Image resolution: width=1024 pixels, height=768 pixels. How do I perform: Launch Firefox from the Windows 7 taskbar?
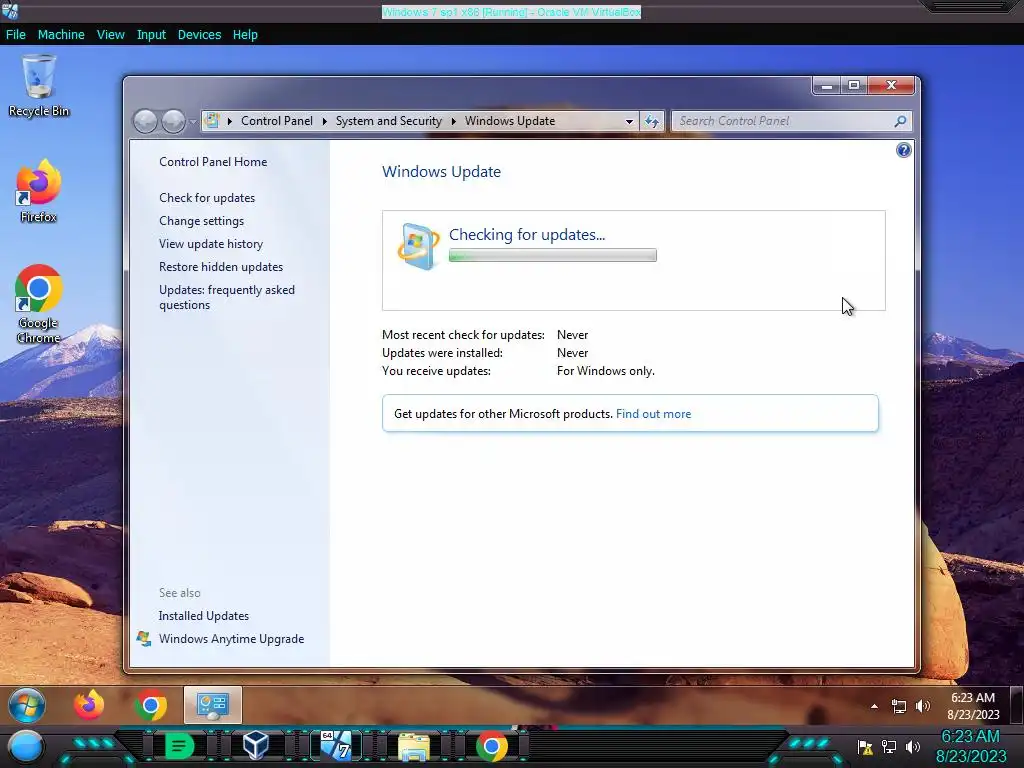click(89, 705)
